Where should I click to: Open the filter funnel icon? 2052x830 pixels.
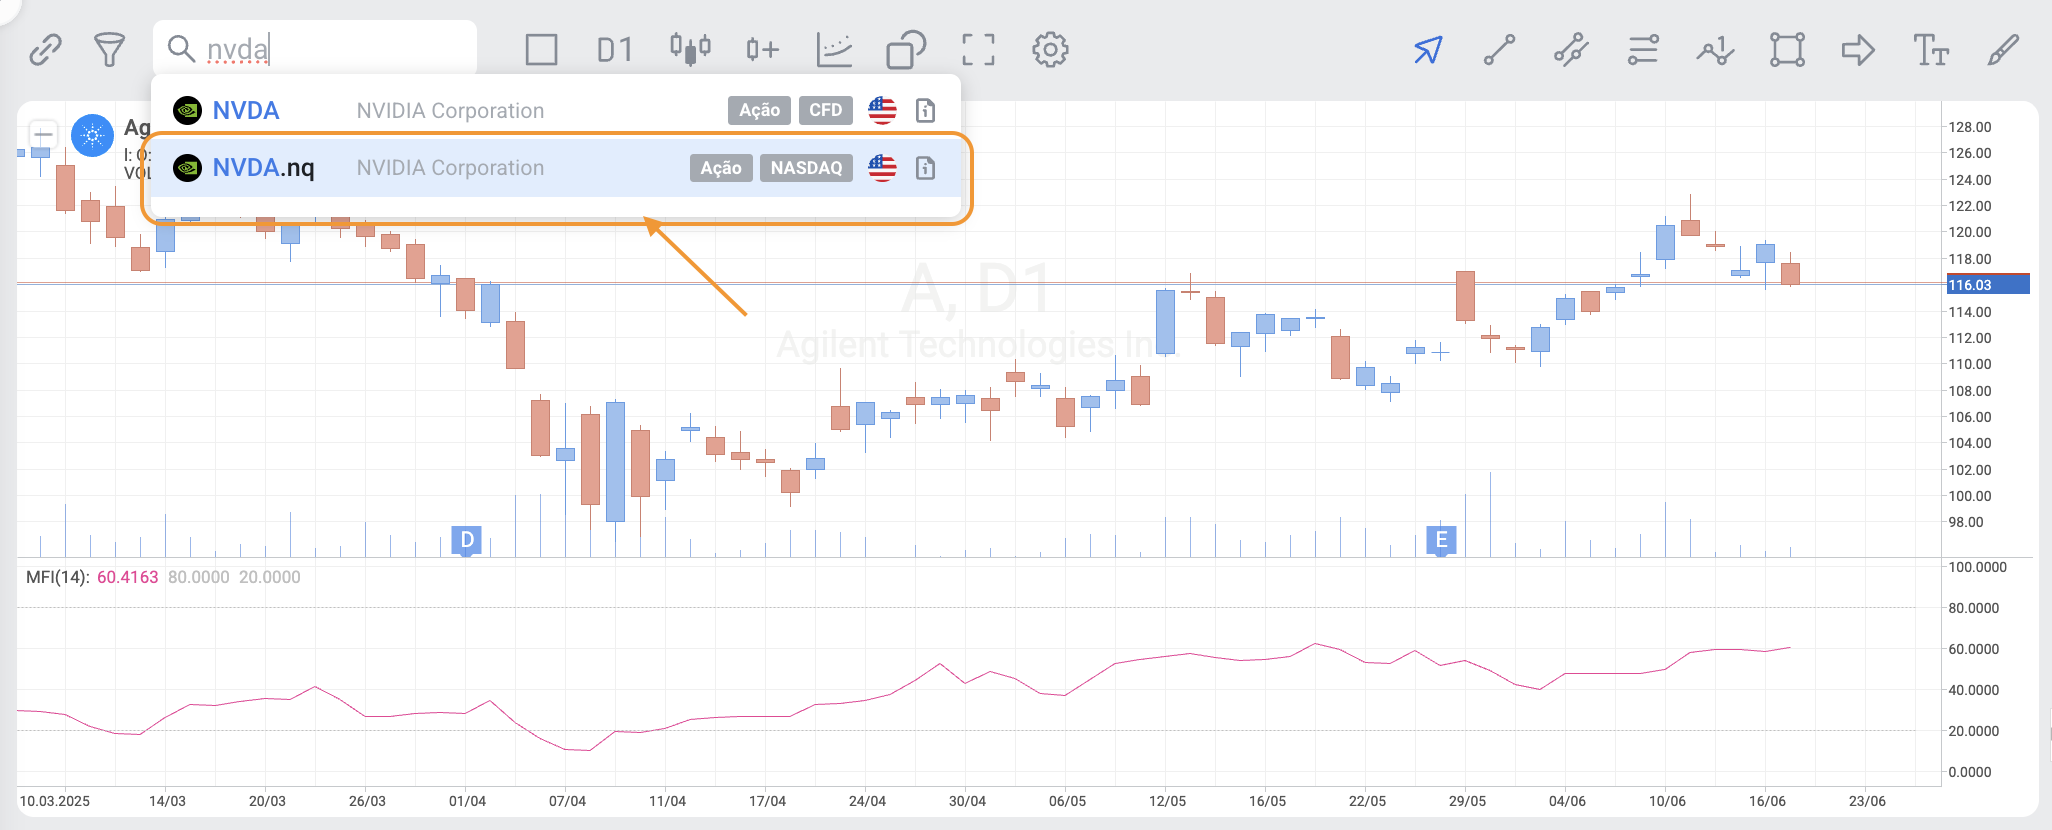109,49
